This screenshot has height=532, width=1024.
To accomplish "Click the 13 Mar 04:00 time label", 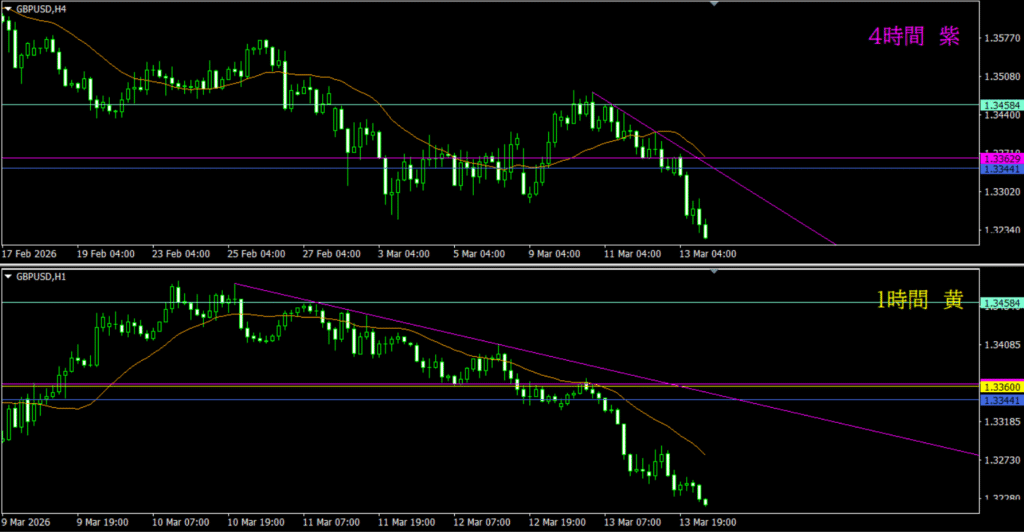I will 709,254.
